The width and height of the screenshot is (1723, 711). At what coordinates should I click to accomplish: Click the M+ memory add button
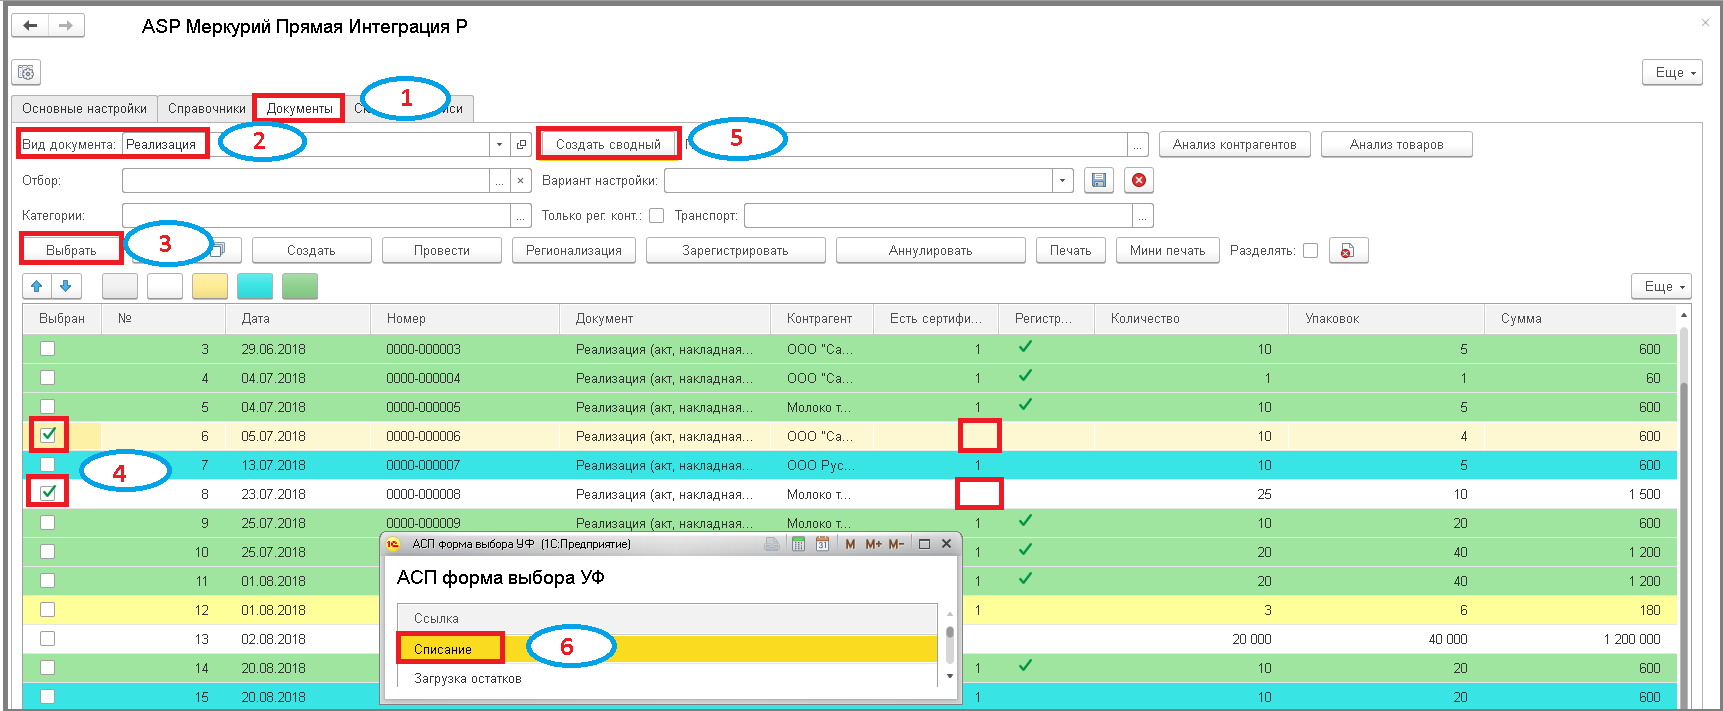873,544
